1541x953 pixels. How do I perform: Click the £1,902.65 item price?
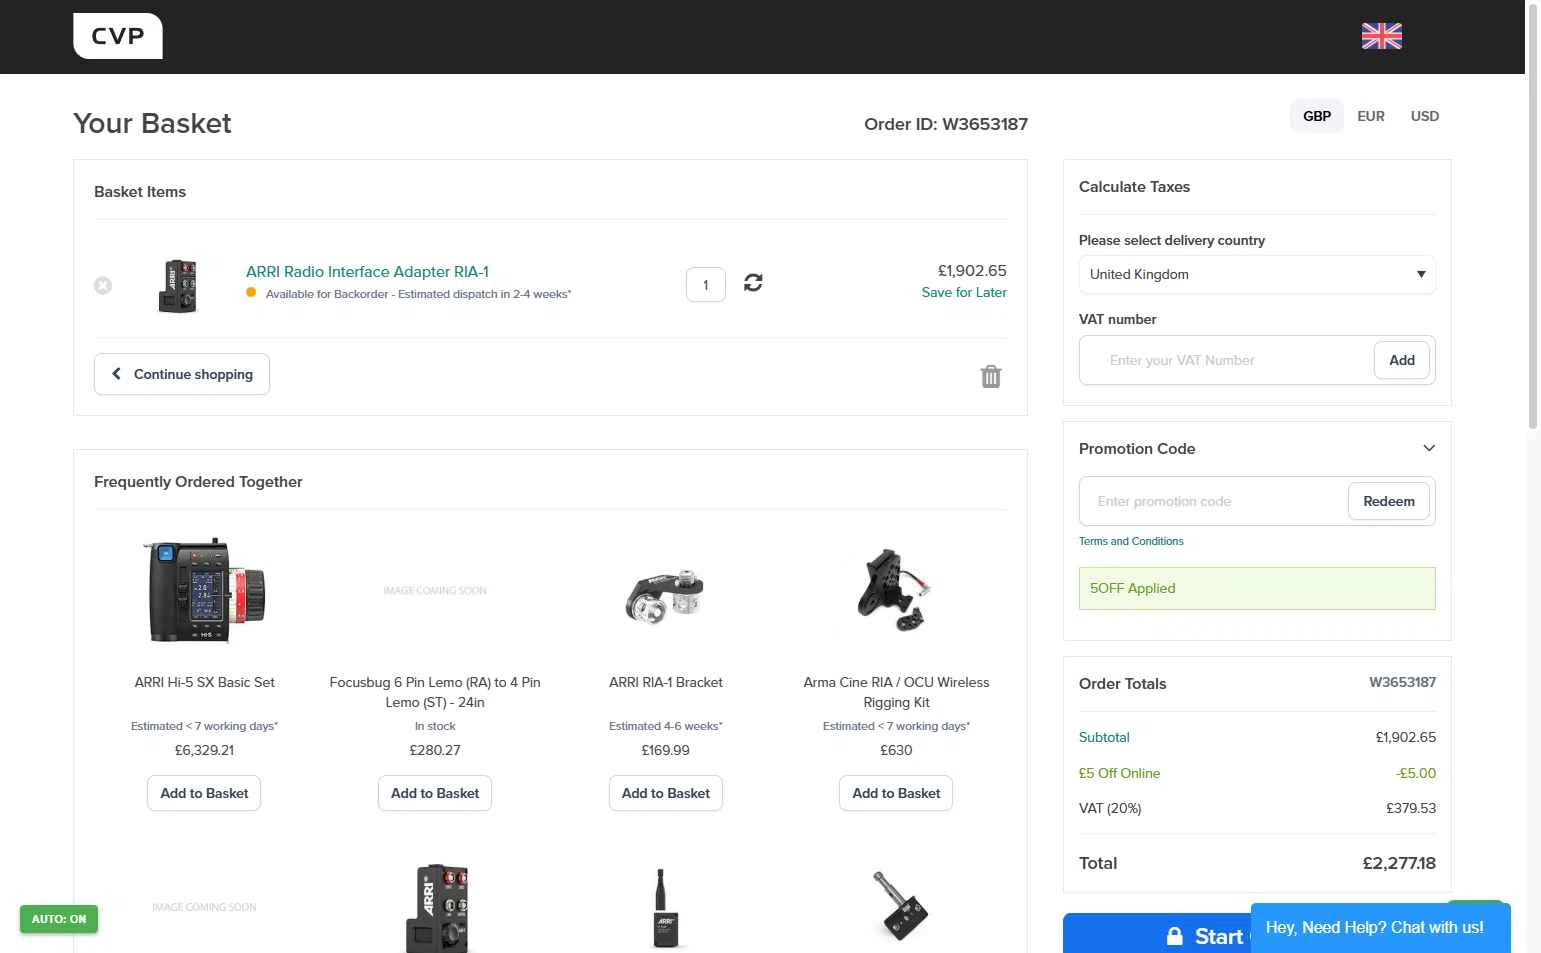971,270
